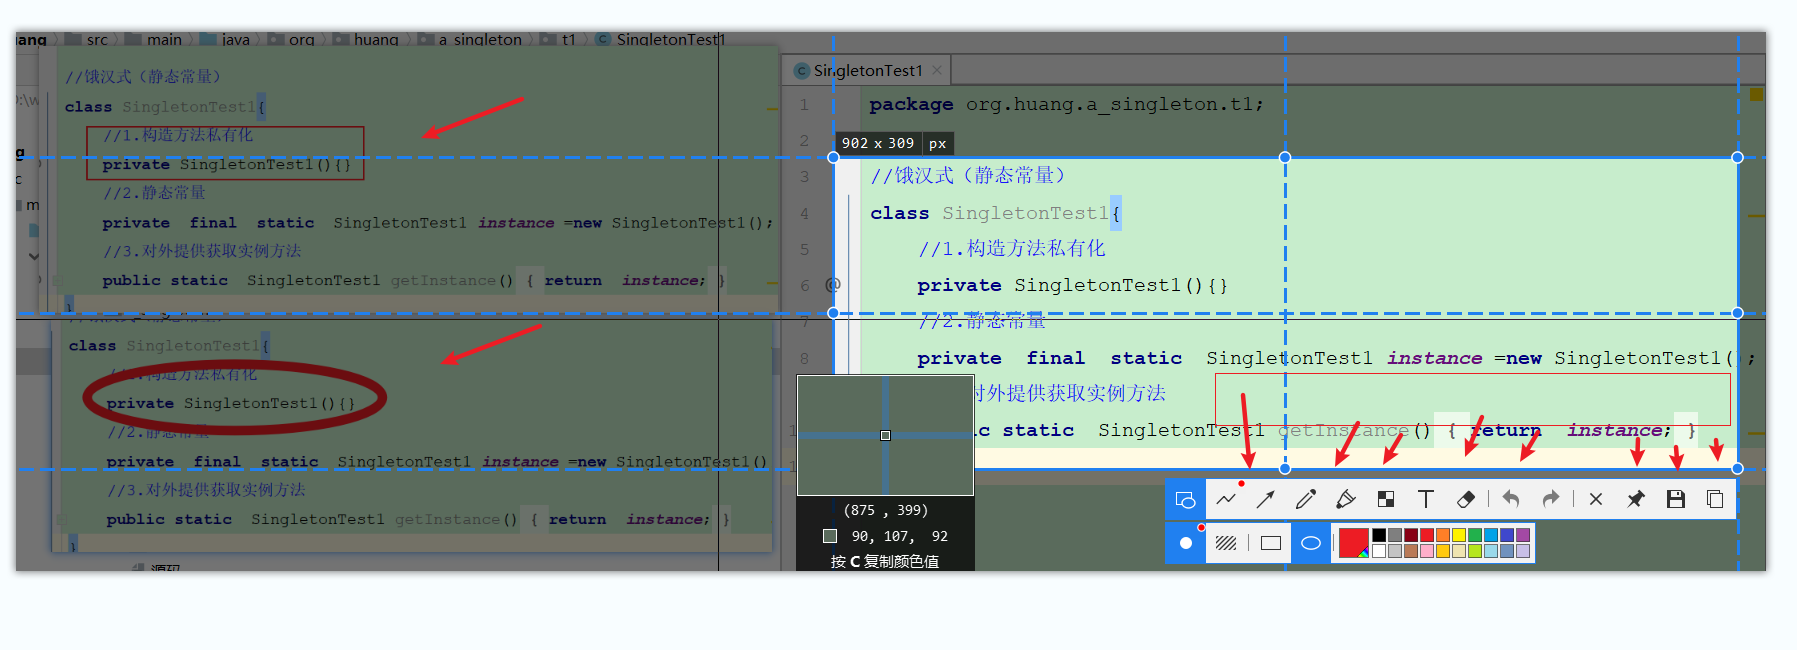This screenshot has width=1797, height=650.
Task: Close the SingletonTest1 editor tab
Action: 937,70
